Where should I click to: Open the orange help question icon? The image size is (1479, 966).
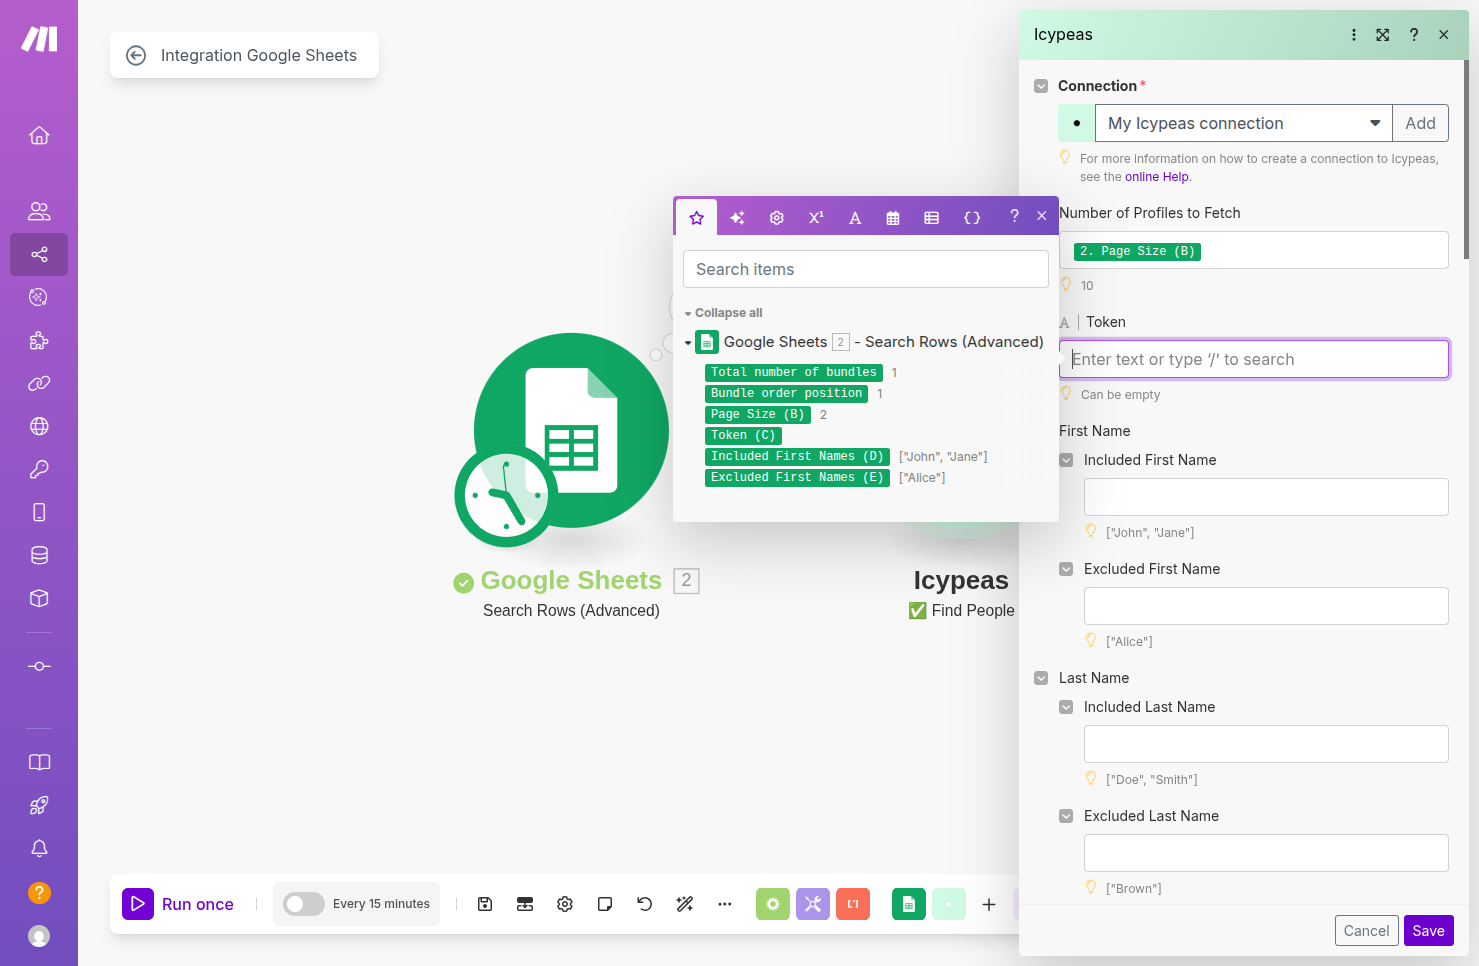pos(39,892)
